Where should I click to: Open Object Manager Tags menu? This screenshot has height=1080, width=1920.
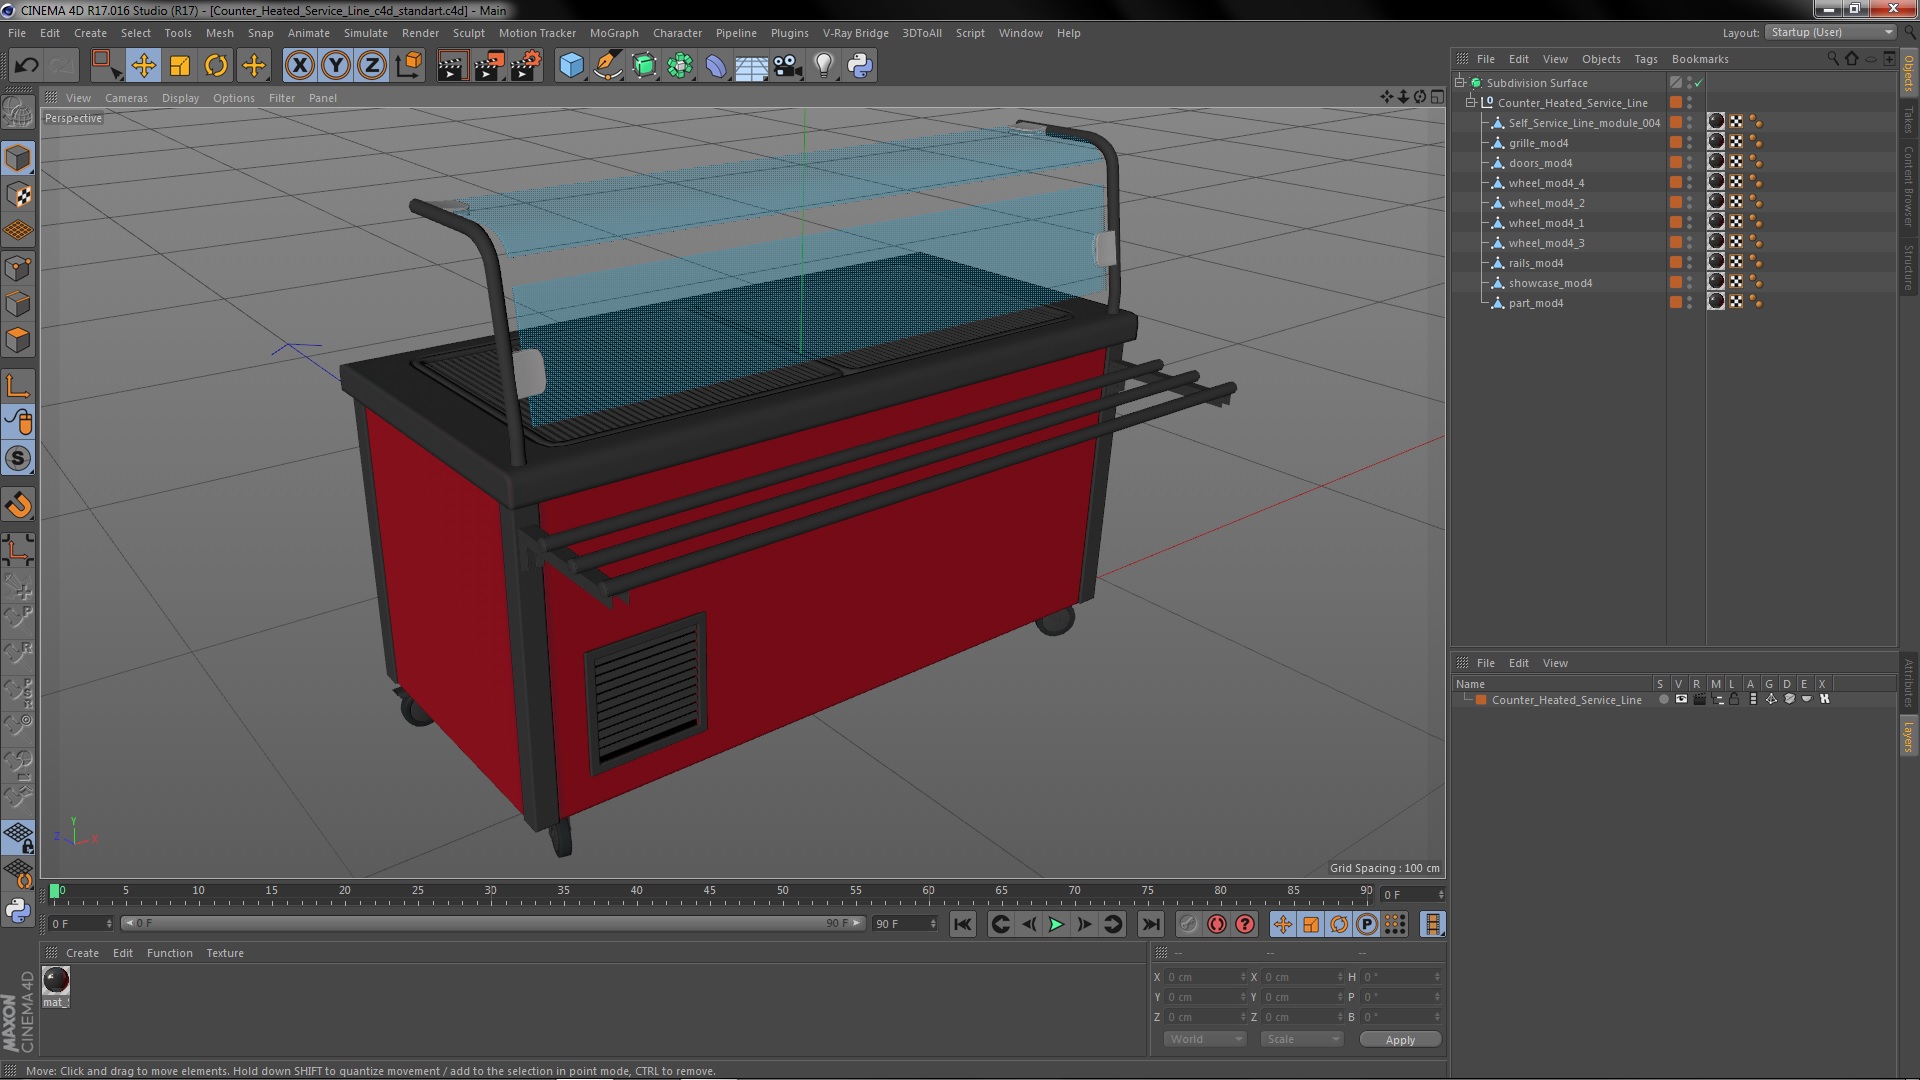click(x=1645, y=59)
